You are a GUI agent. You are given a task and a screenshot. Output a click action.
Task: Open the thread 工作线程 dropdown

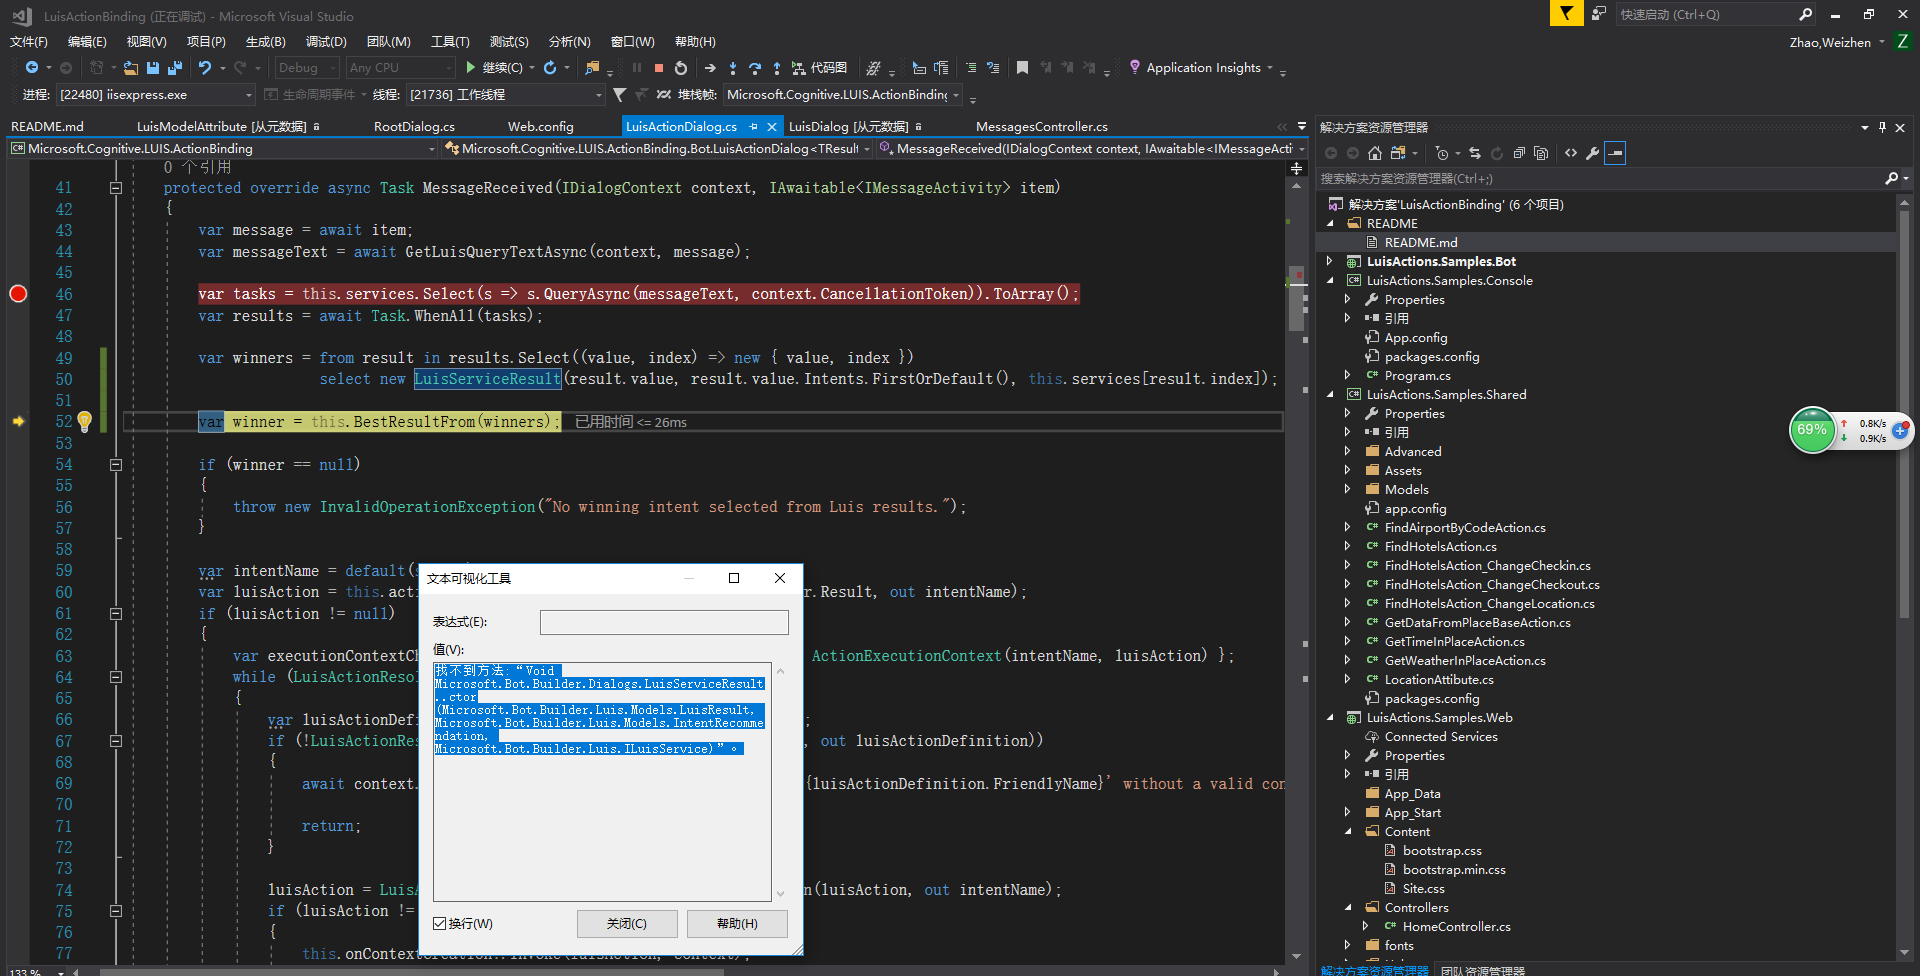tap(505, 95)
